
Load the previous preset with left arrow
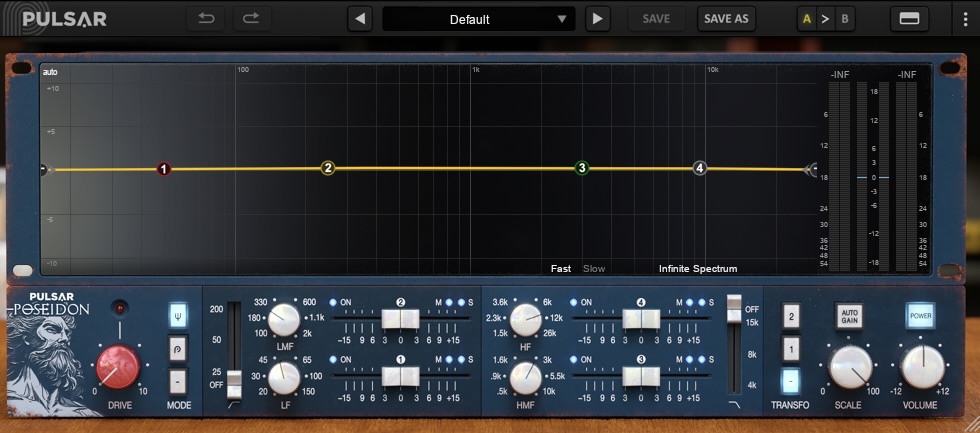pos(360,19)
